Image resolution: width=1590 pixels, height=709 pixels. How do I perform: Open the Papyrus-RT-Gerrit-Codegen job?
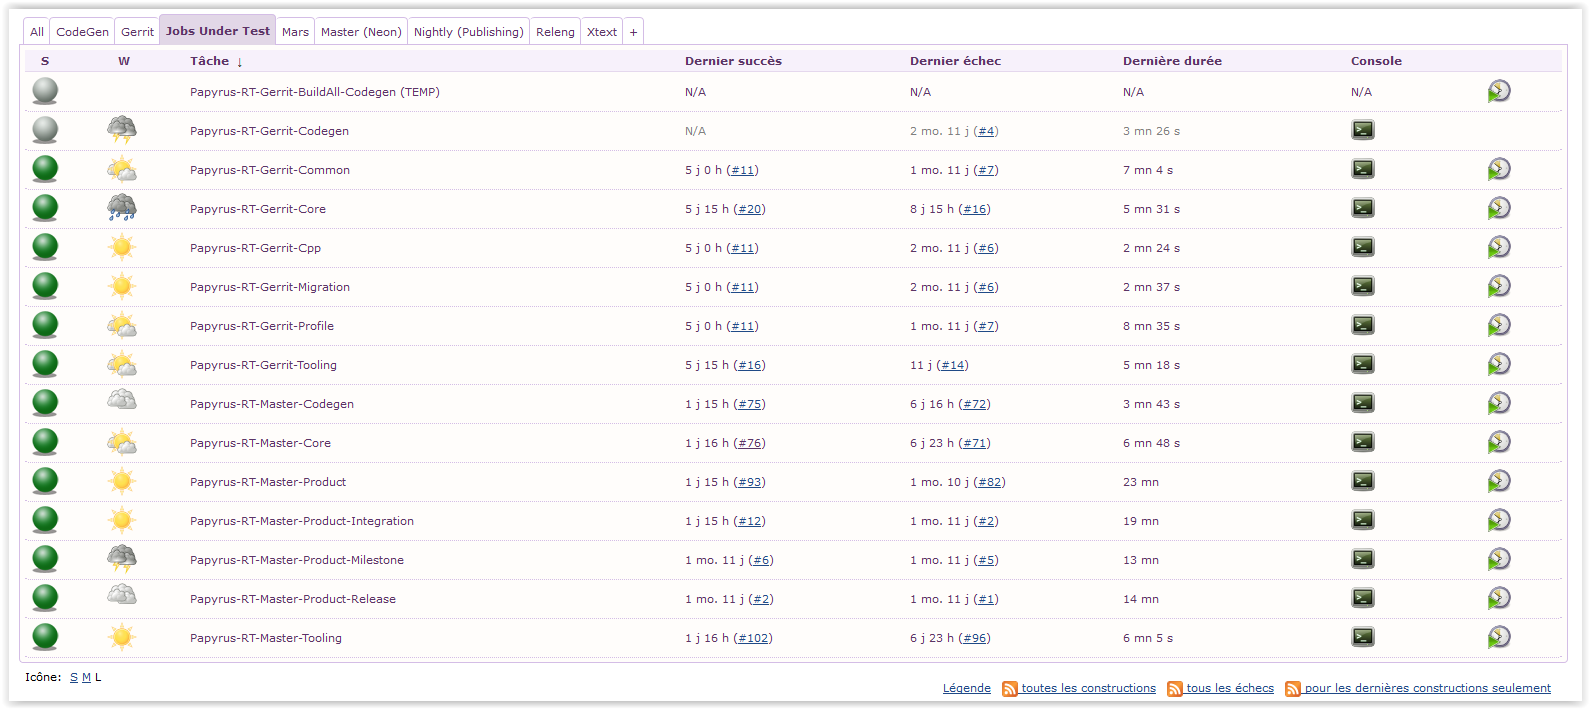(269, 131)
